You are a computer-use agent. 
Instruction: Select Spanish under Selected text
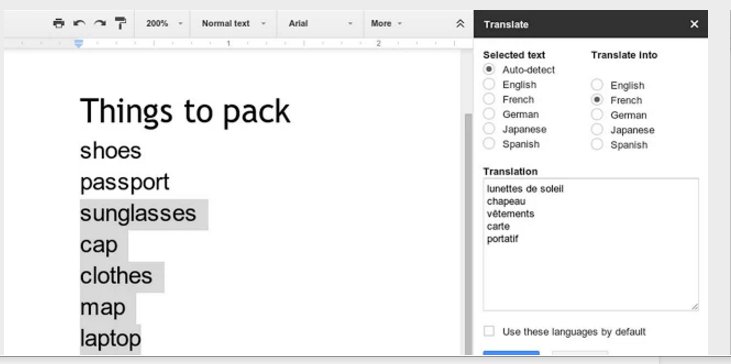click(489, 144)
